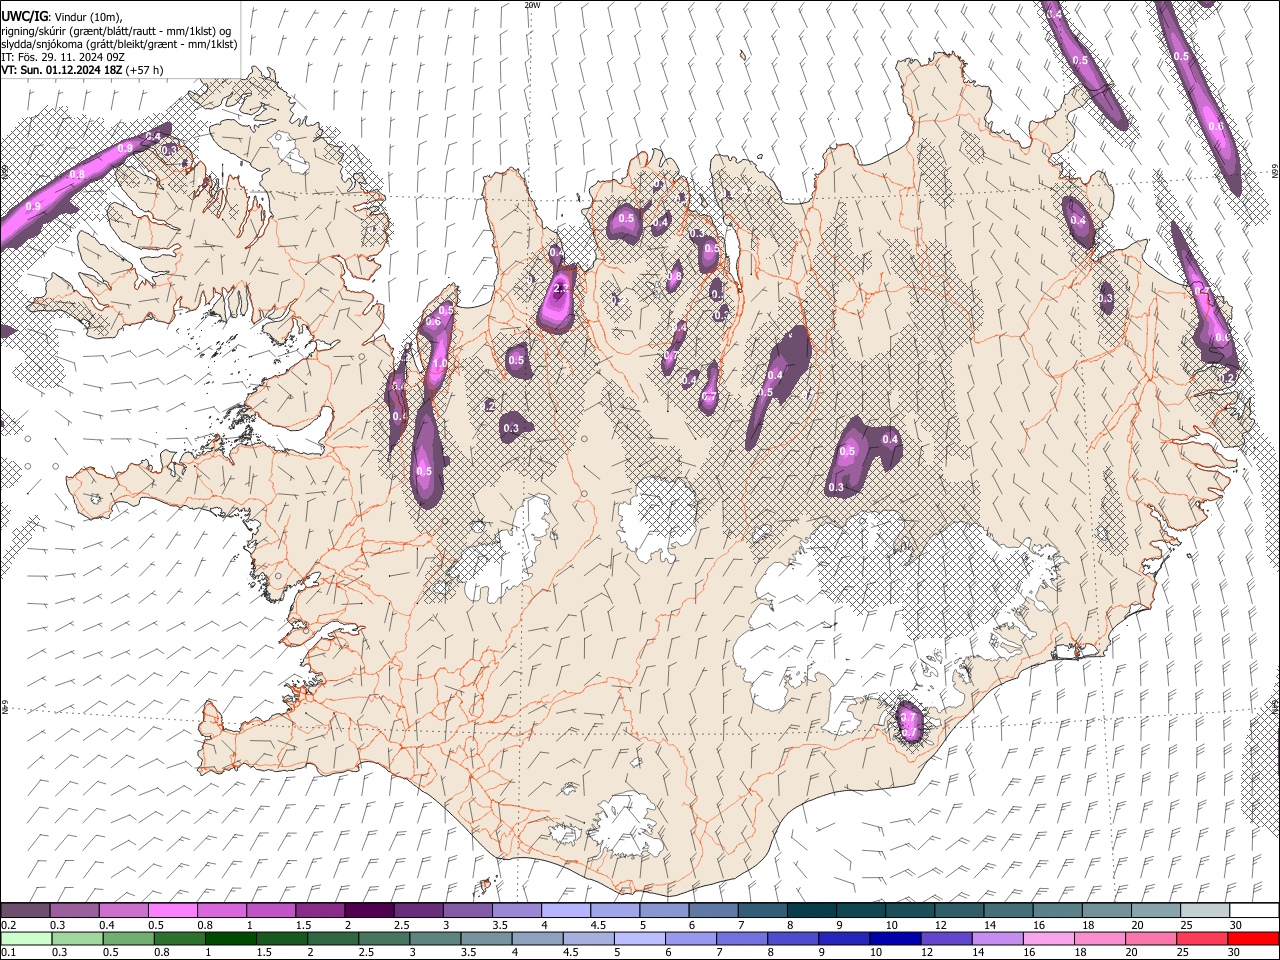The height and width of the screenshot is (960, 1280).
Task: Select the light pink 16–18 lower legend swatch
Action: click(1048, 938)
